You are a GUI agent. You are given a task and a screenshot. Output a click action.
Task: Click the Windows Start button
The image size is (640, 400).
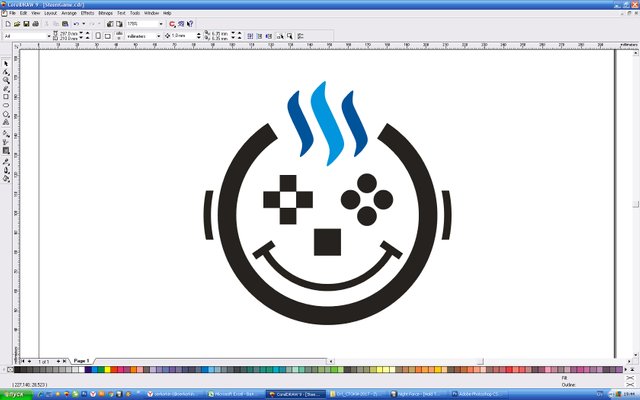(x=16, y=394)
